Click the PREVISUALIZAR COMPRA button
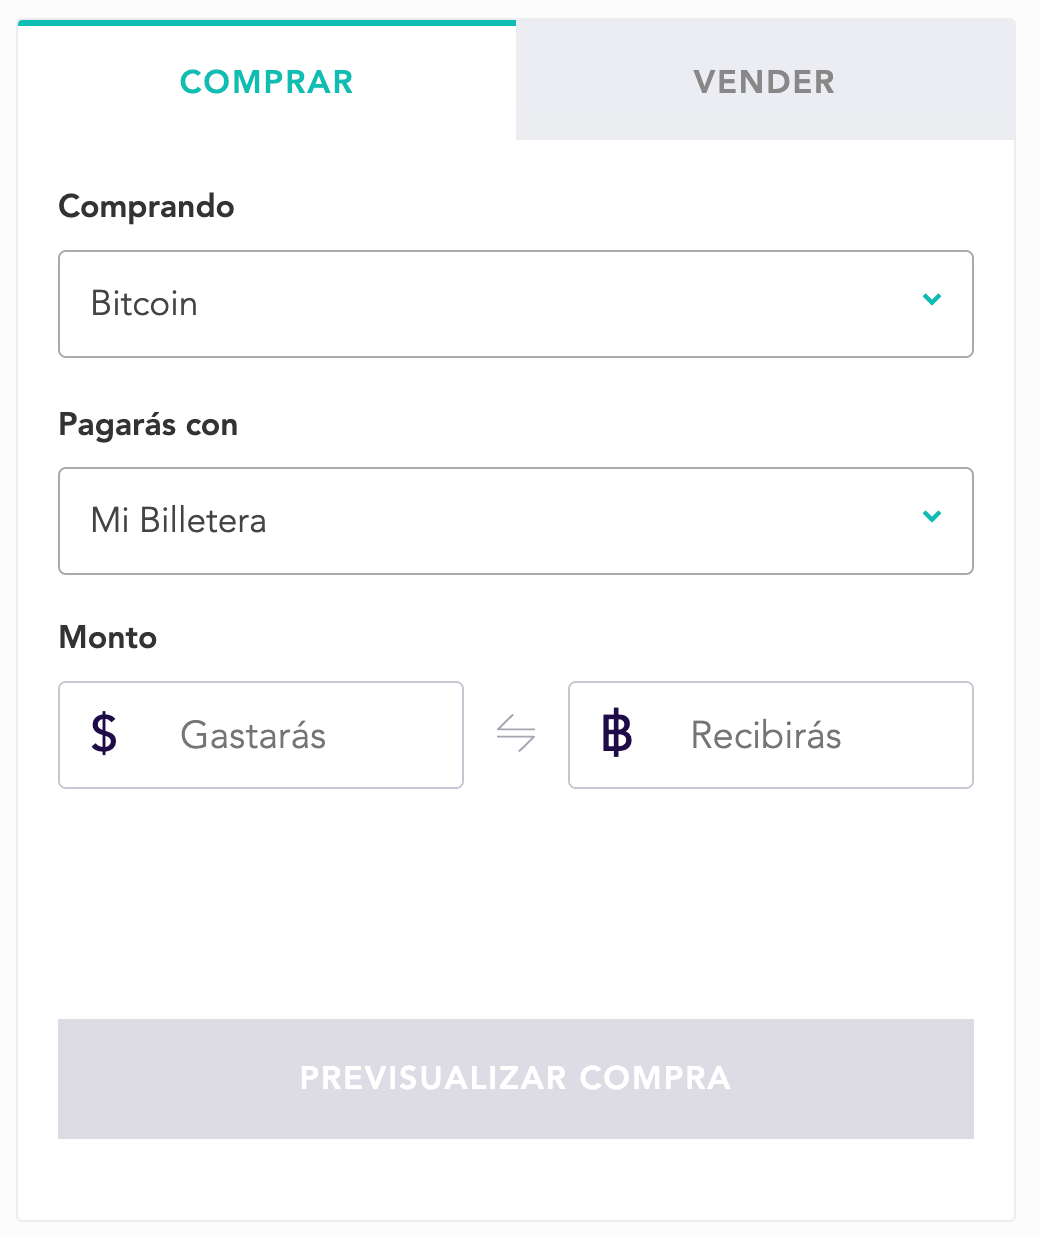This screenshot has height=1236, width=1040. pyautogui.click(x=516, y=1079)
